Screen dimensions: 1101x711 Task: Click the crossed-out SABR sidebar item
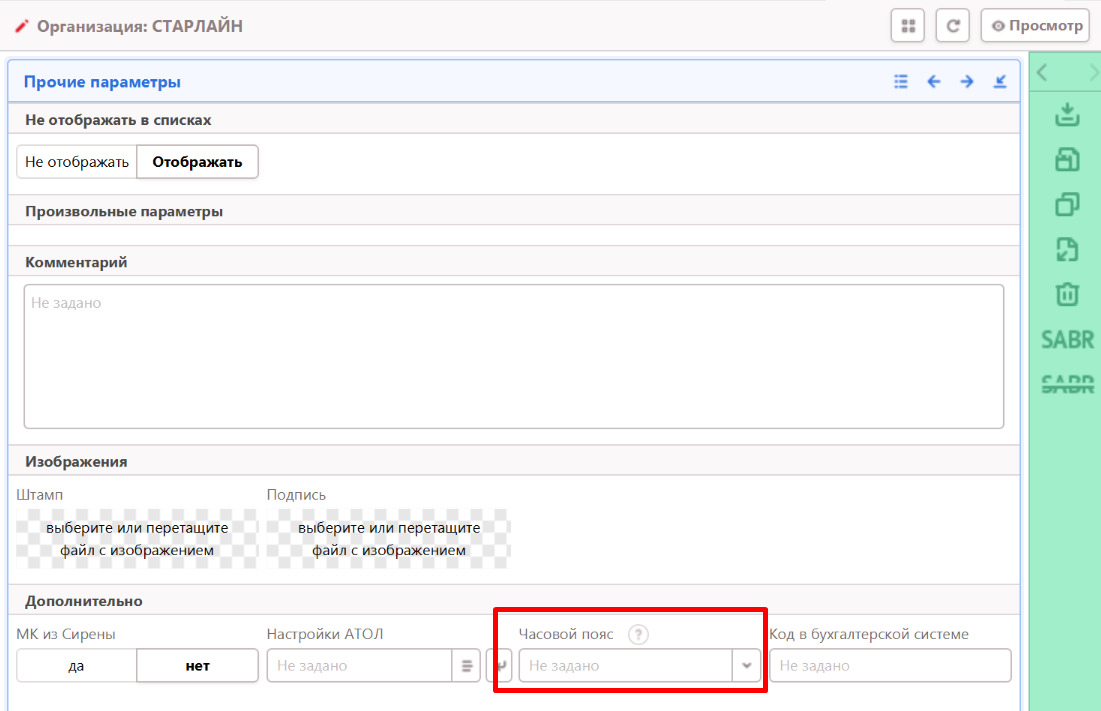[x=1067, y=384]
